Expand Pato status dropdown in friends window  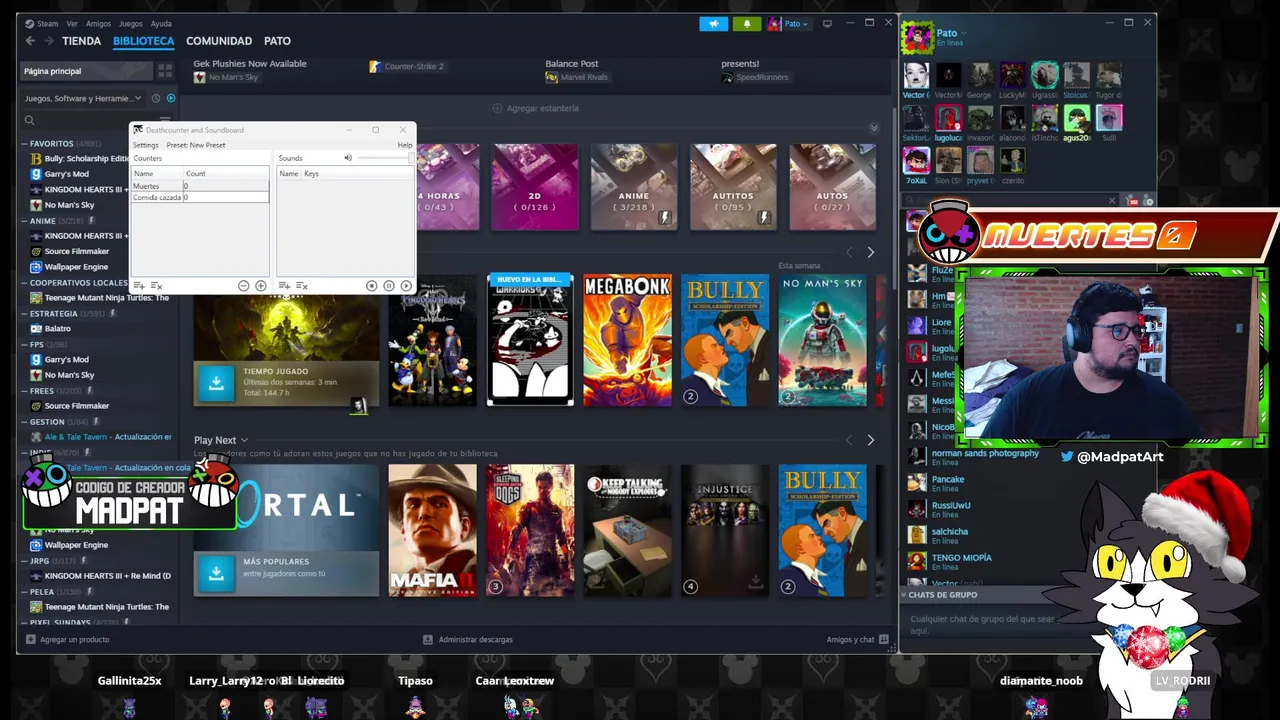(964, 33)
